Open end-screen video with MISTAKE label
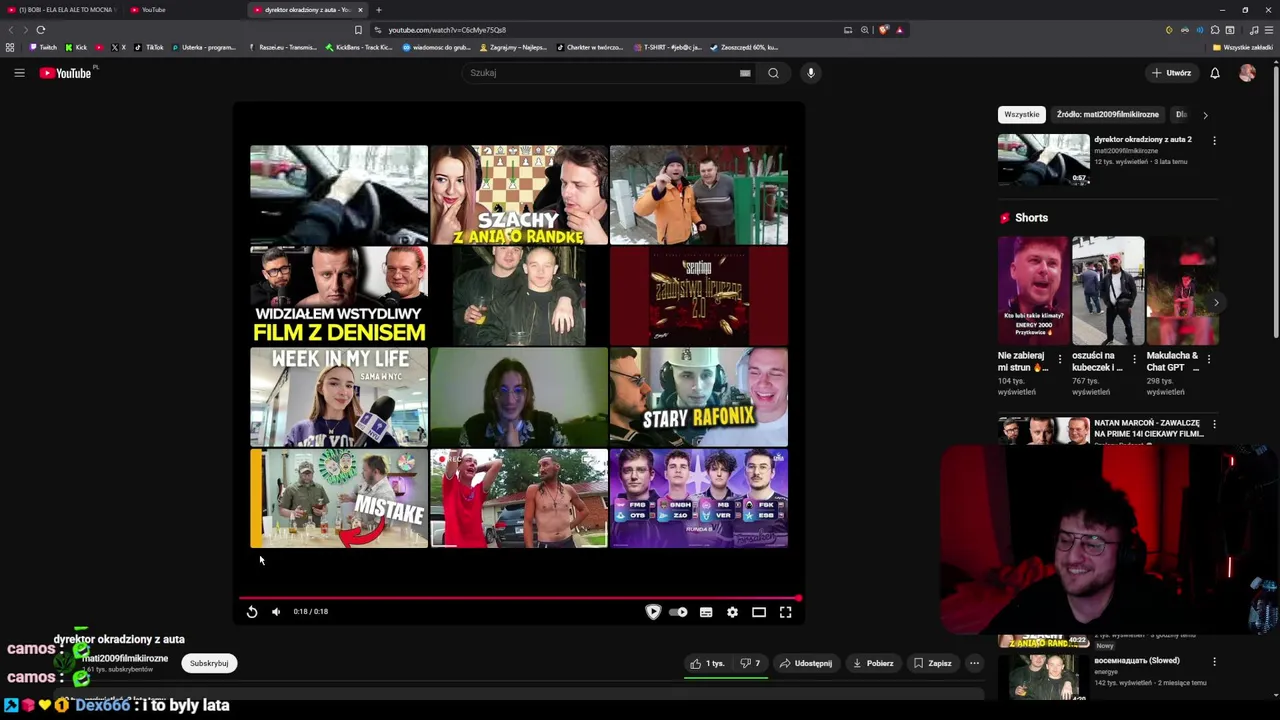Viewport: 1280px width, 720px height. [x=339, y=498]
